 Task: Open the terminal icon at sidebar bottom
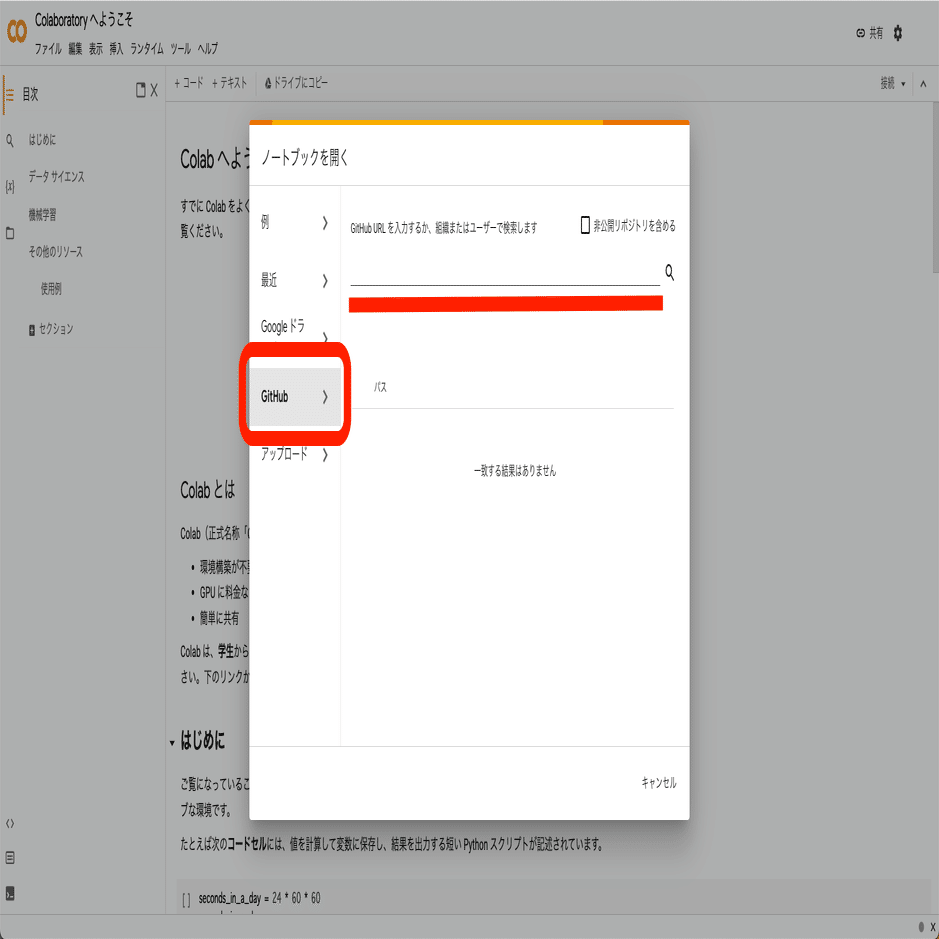(10, 893)
